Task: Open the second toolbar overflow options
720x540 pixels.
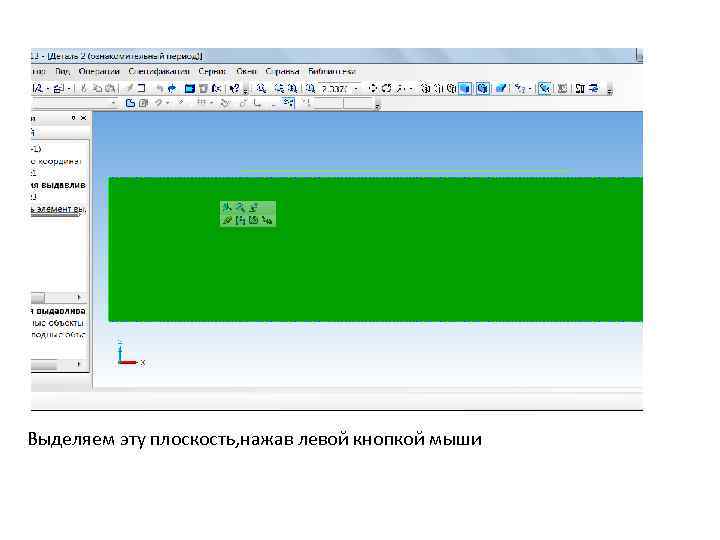Action: pyautogui.click(x=377, y=105)
